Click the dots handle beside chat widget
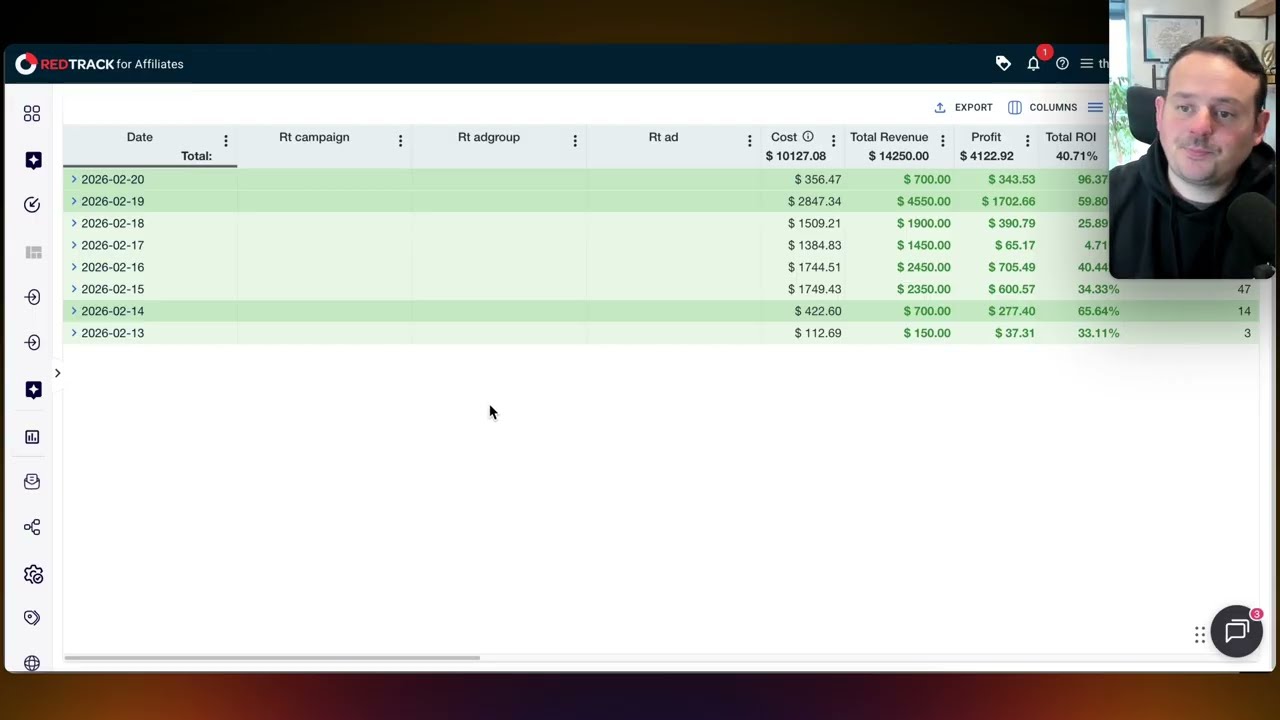Screen dimensions: 1280x720 coord(1200,635)
